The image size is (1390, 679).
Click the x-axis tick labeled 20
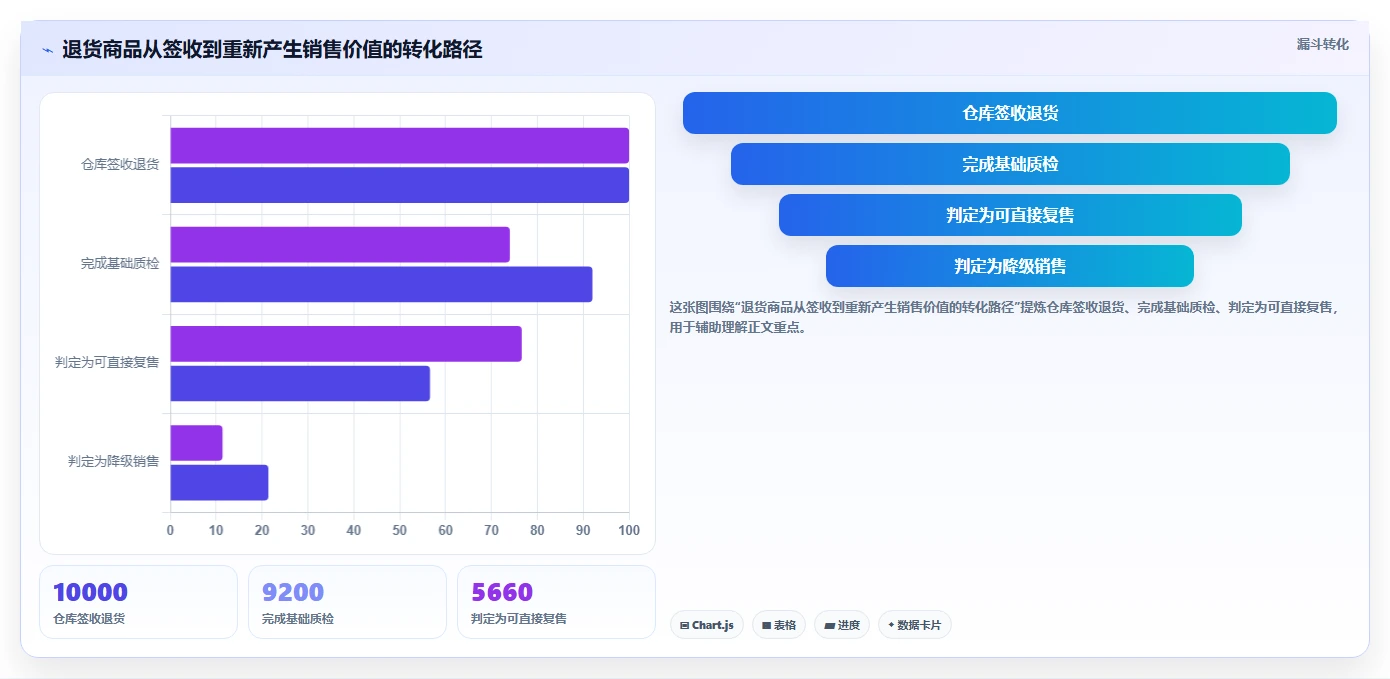point(262,530)
